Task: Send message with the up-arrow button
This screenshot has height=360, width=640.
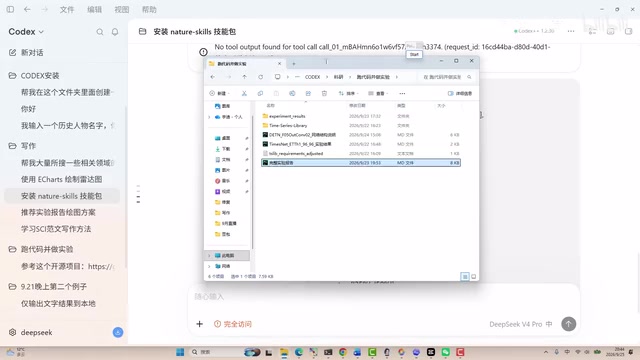Action: click(569, 324)
